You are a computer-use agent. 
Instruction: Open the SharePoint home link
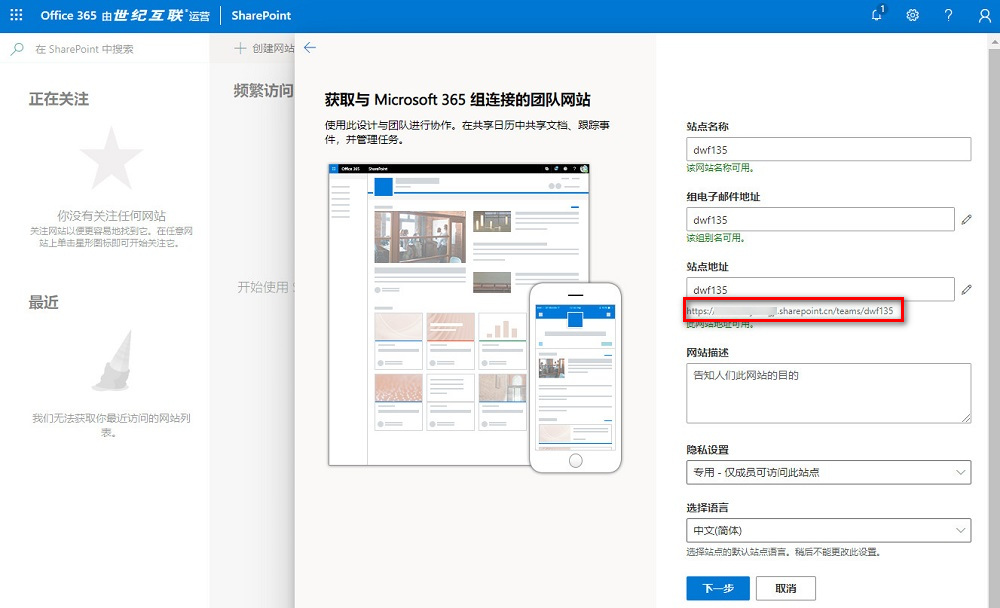[261, 15]
